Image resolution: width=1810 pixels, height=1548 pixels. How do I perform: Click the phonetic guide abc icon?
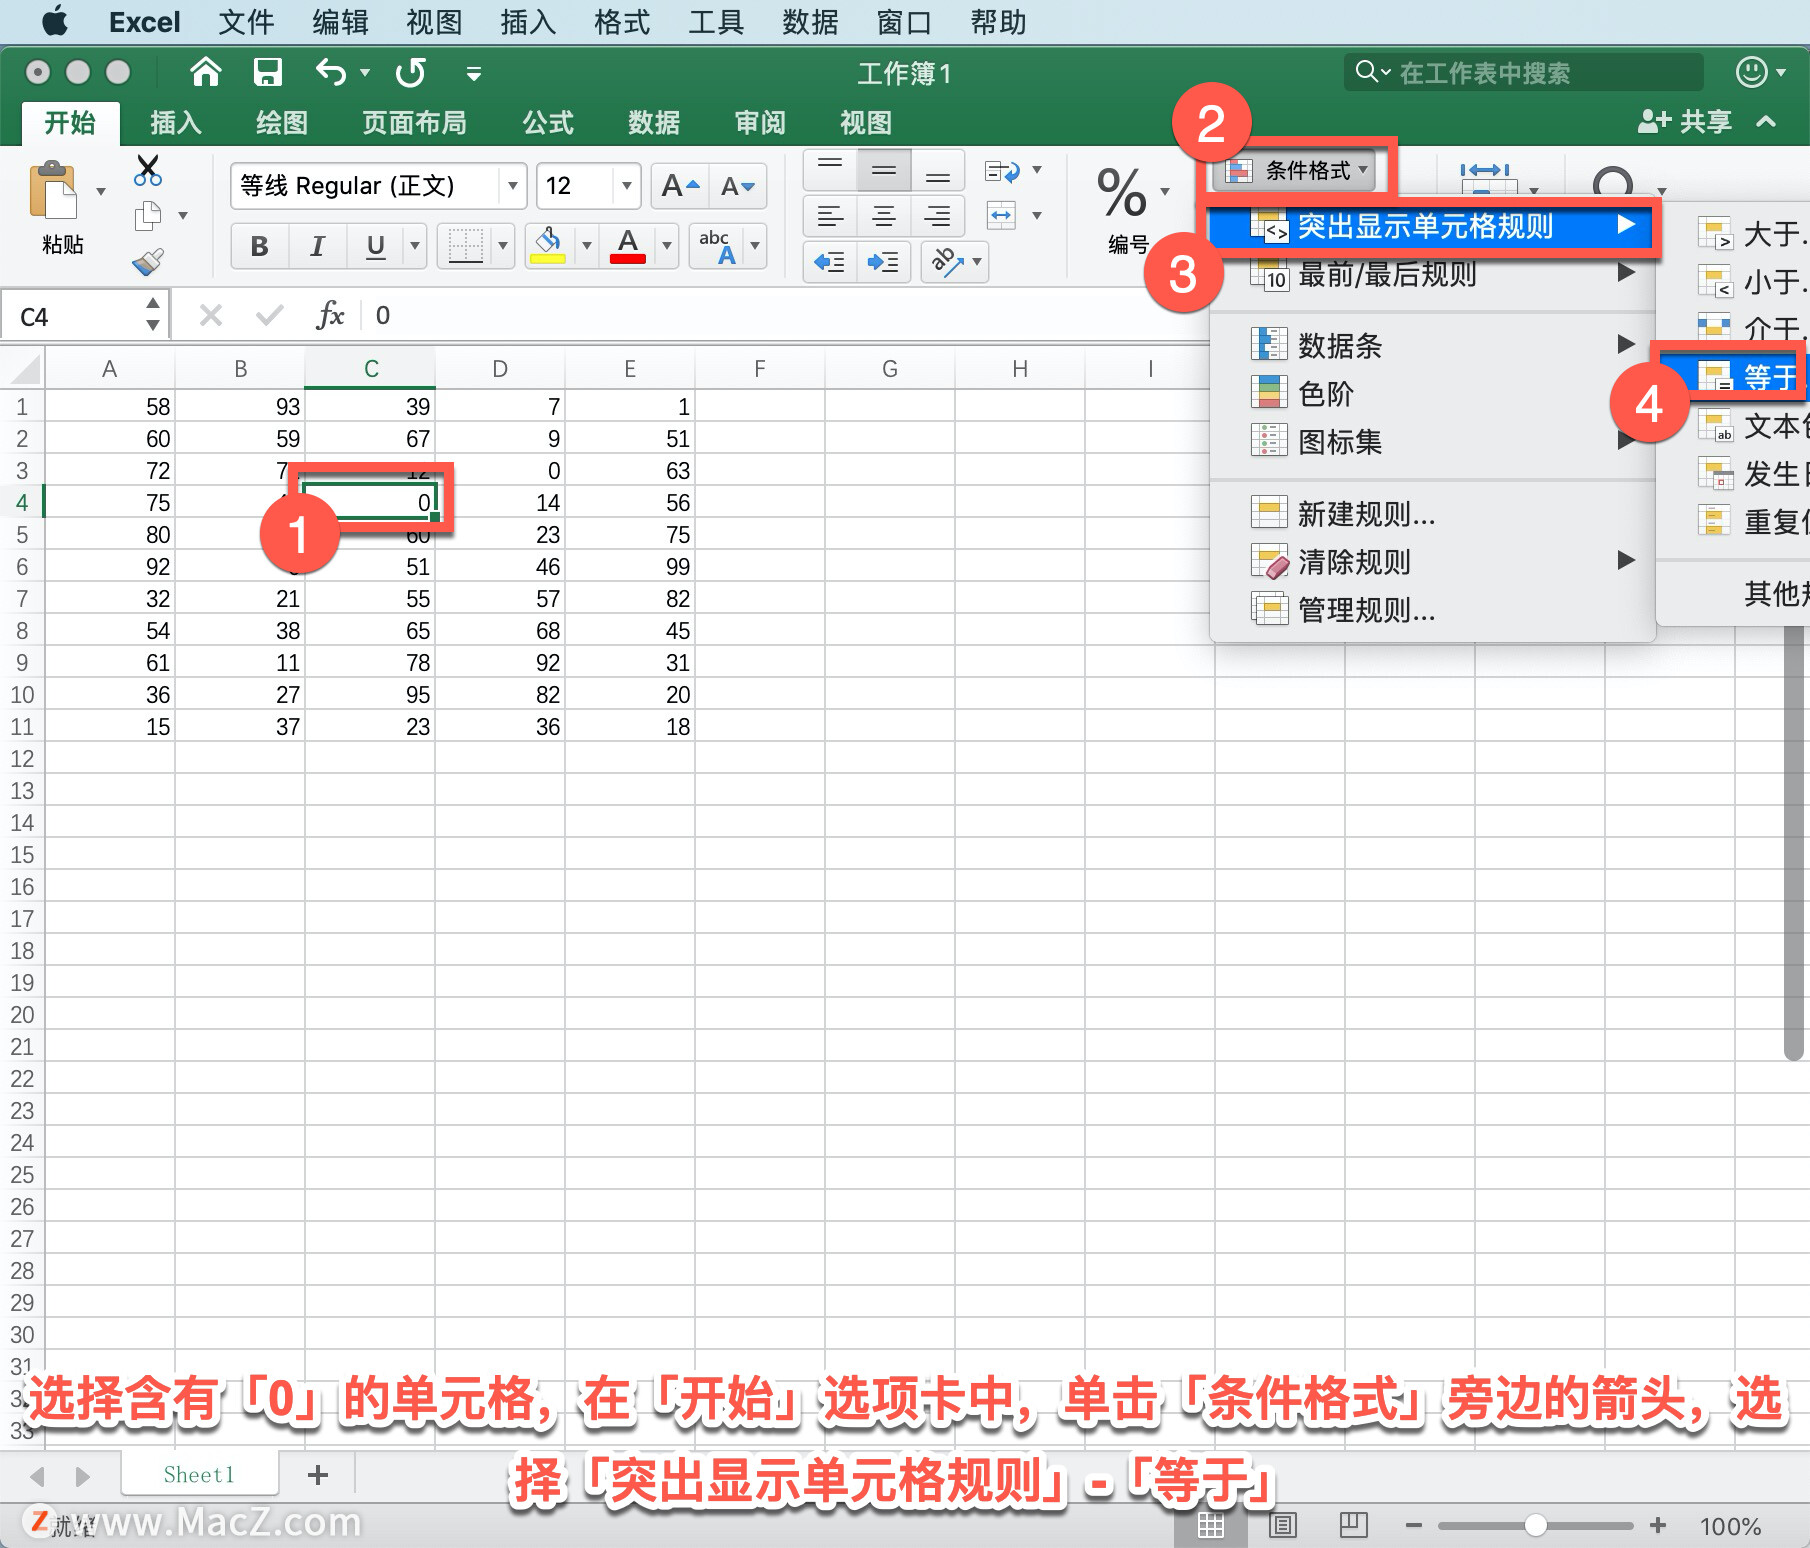click(x=716, y=245)
